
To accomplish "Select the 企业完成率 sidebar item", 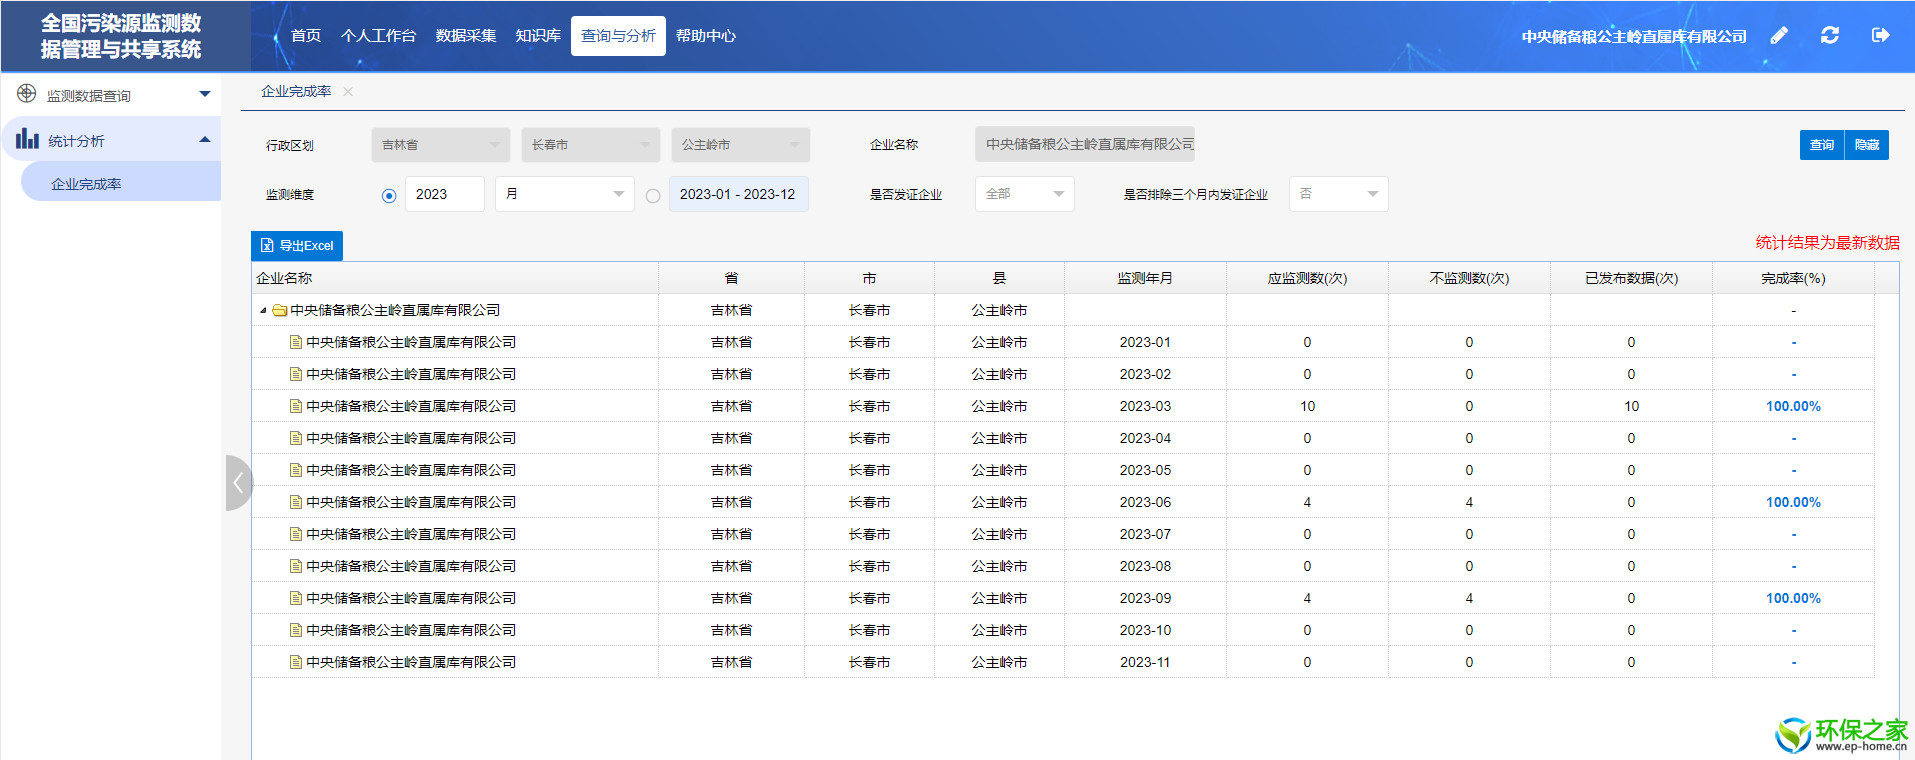I will [120, 184].
